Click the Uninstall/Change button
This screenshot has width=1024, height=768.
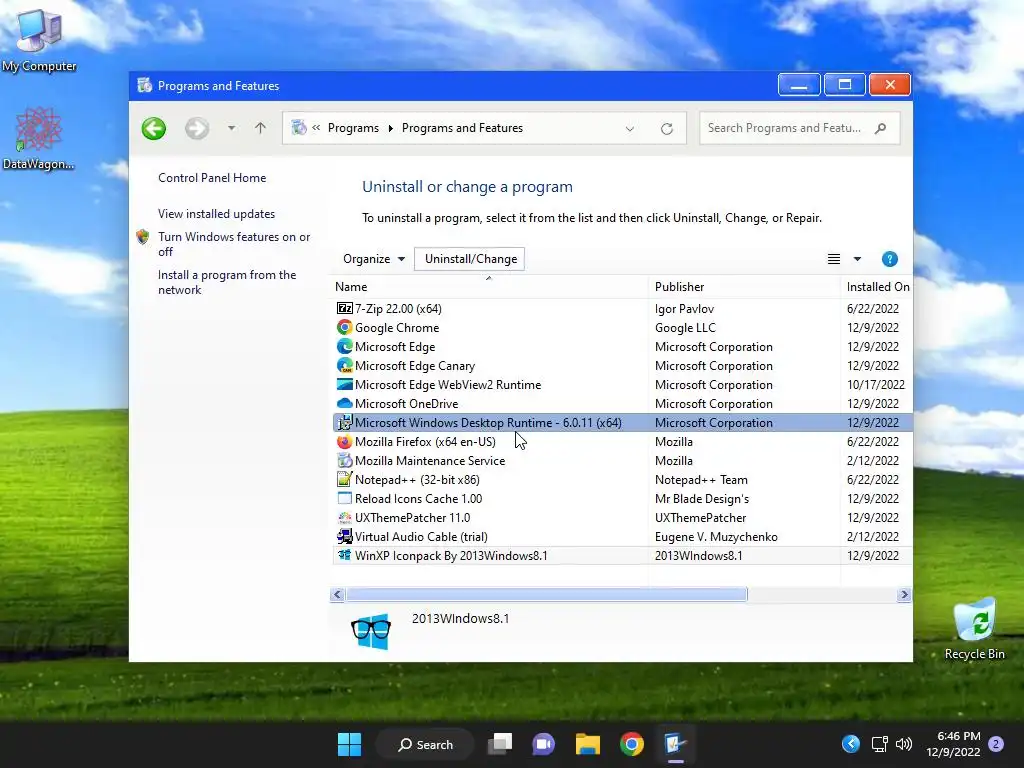470,259
